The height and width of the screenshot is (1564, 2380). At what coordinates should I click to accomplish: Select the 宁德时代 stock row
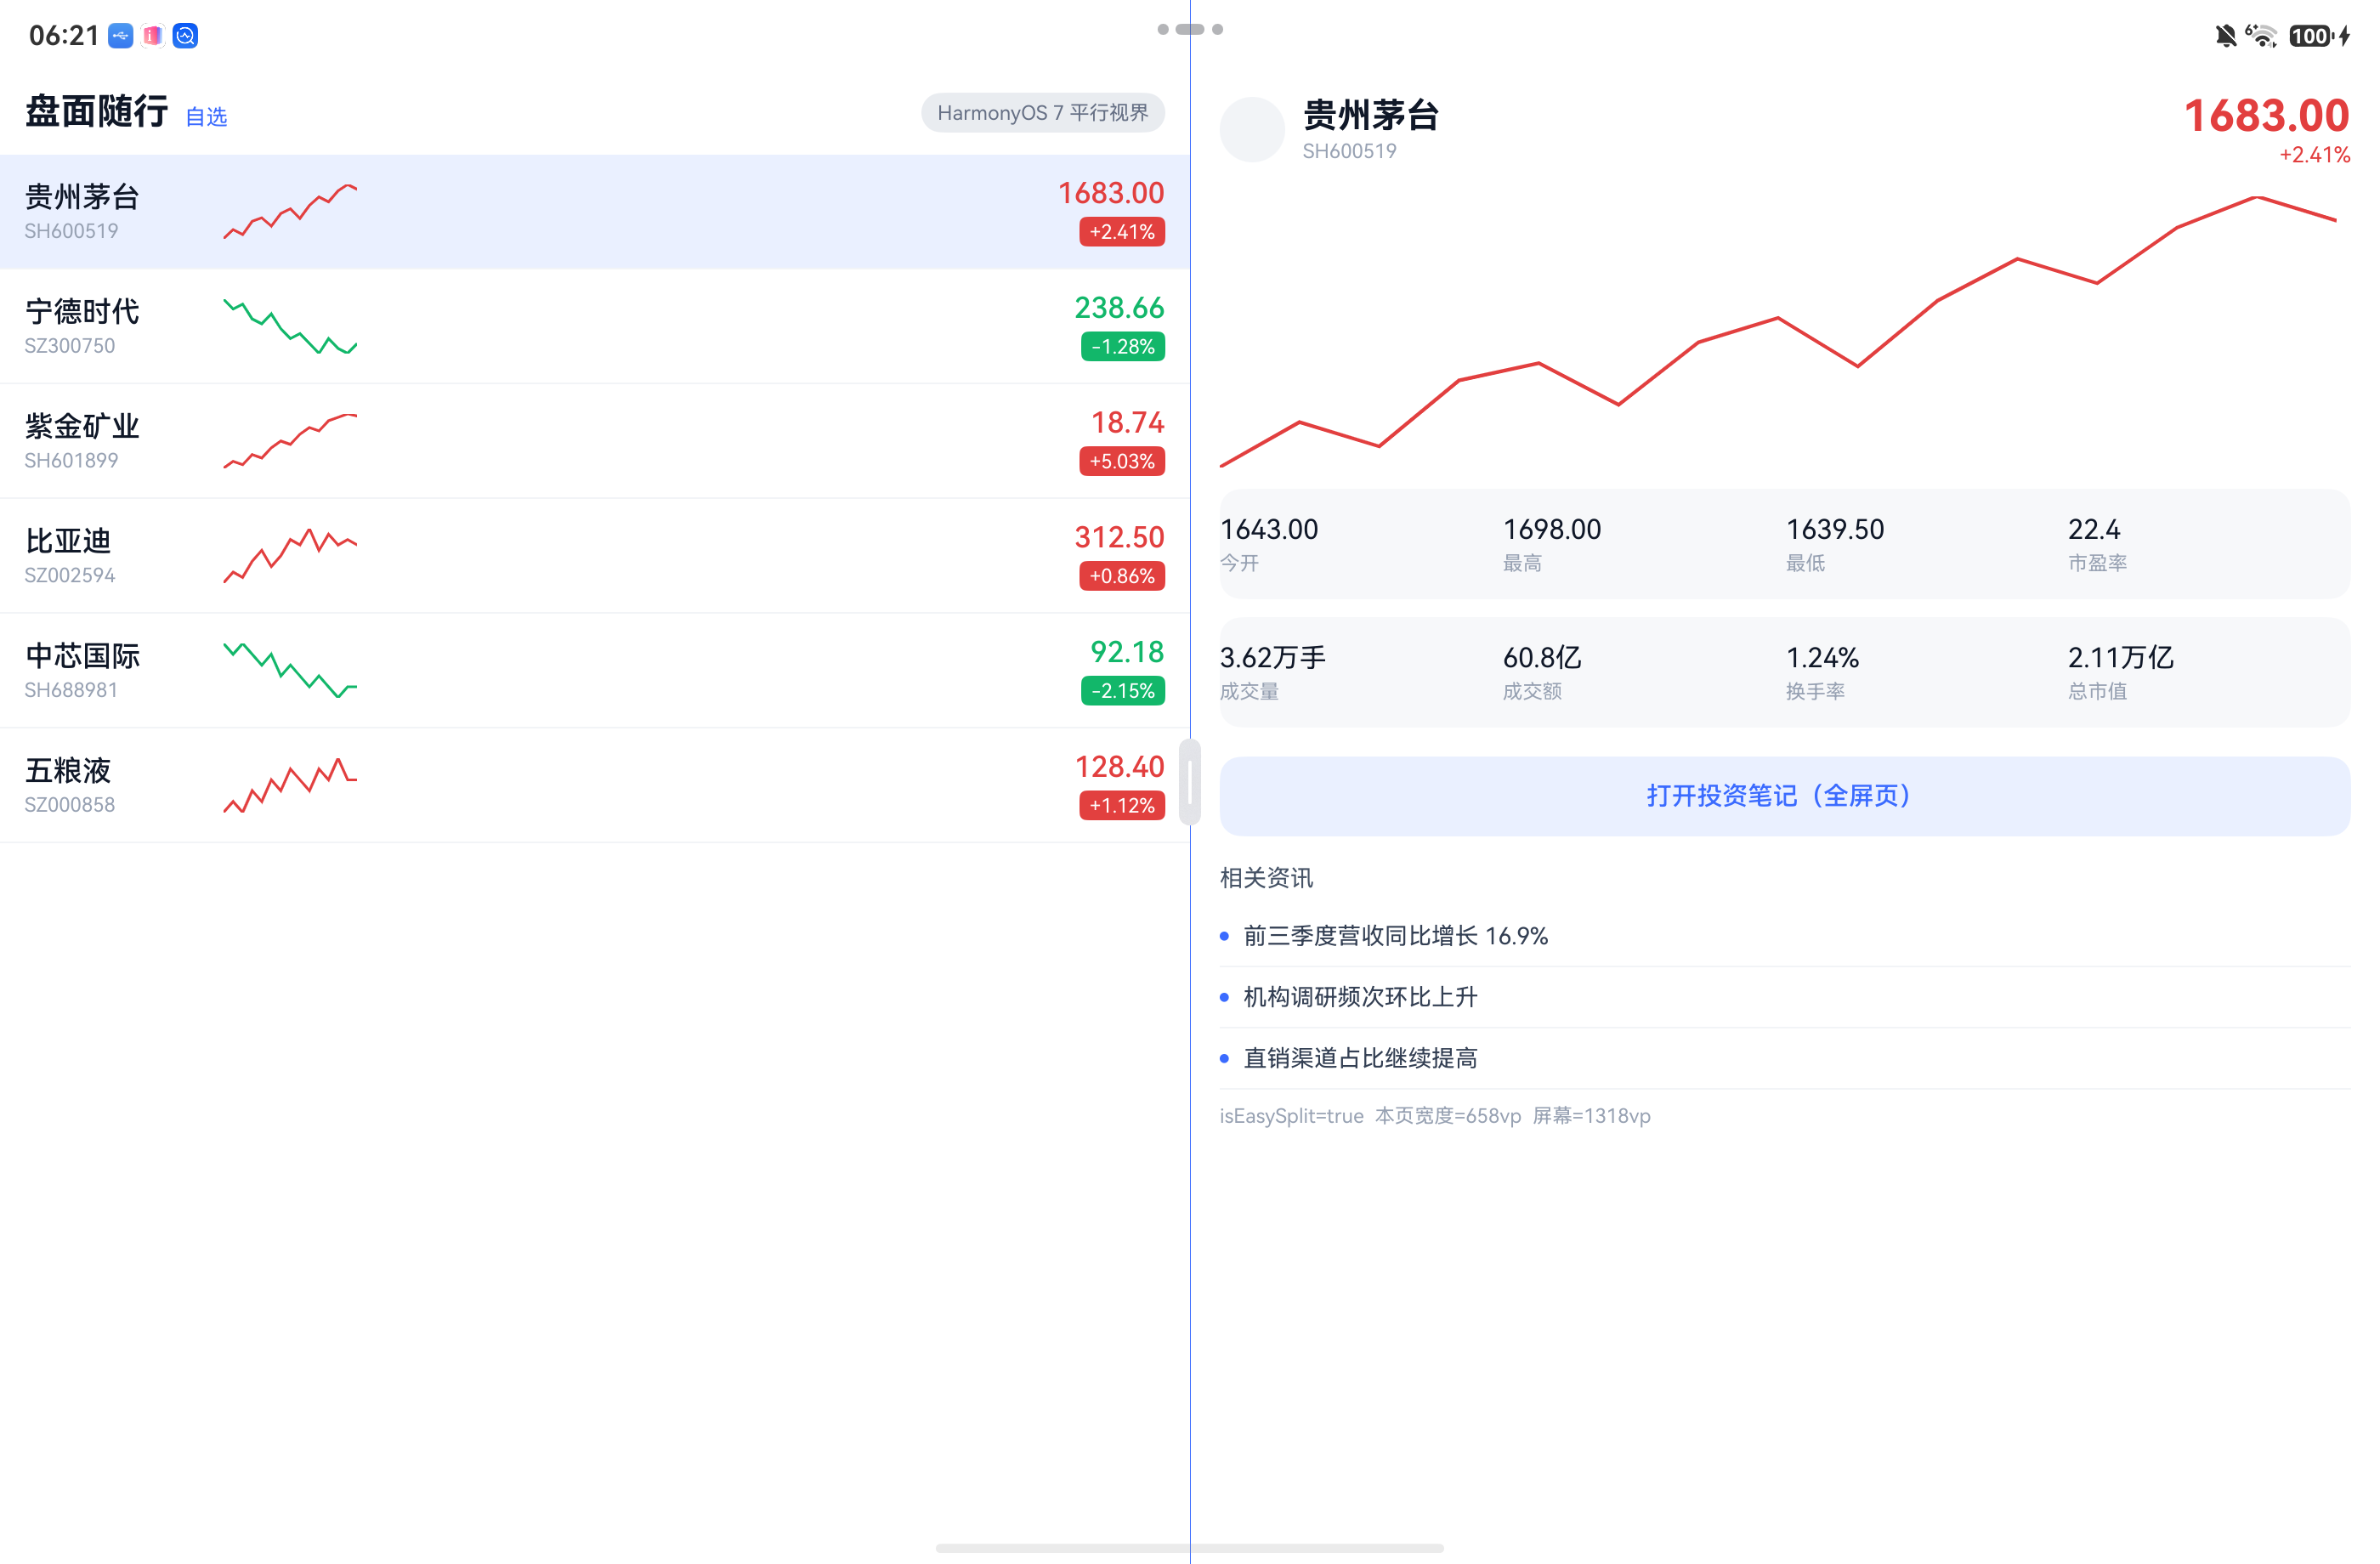click(595, 326)
